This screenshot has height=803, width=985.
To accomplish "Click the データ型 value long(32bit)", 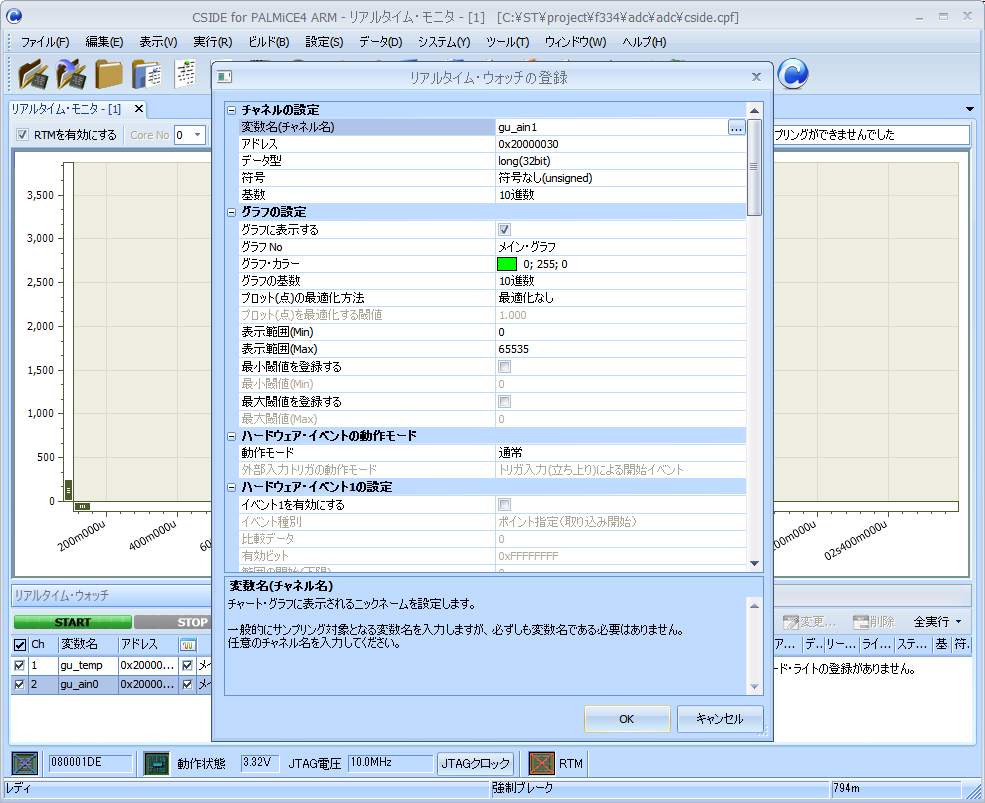I will click(x=621, y=161).
